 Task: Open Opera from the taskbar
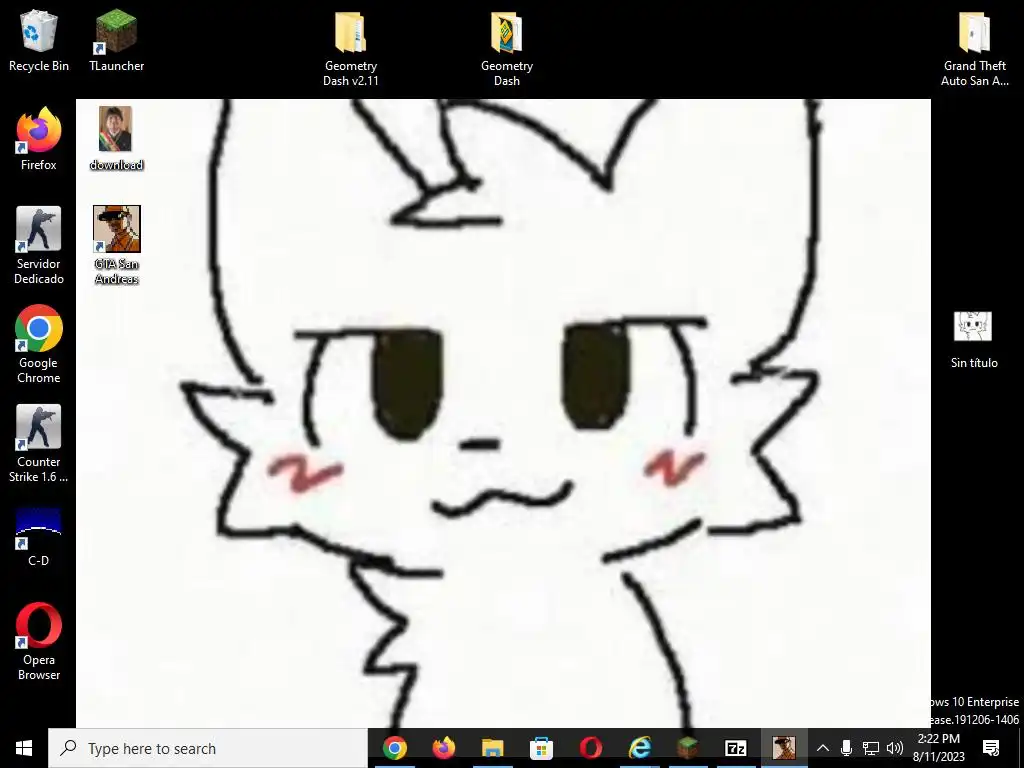pos(590,748)
